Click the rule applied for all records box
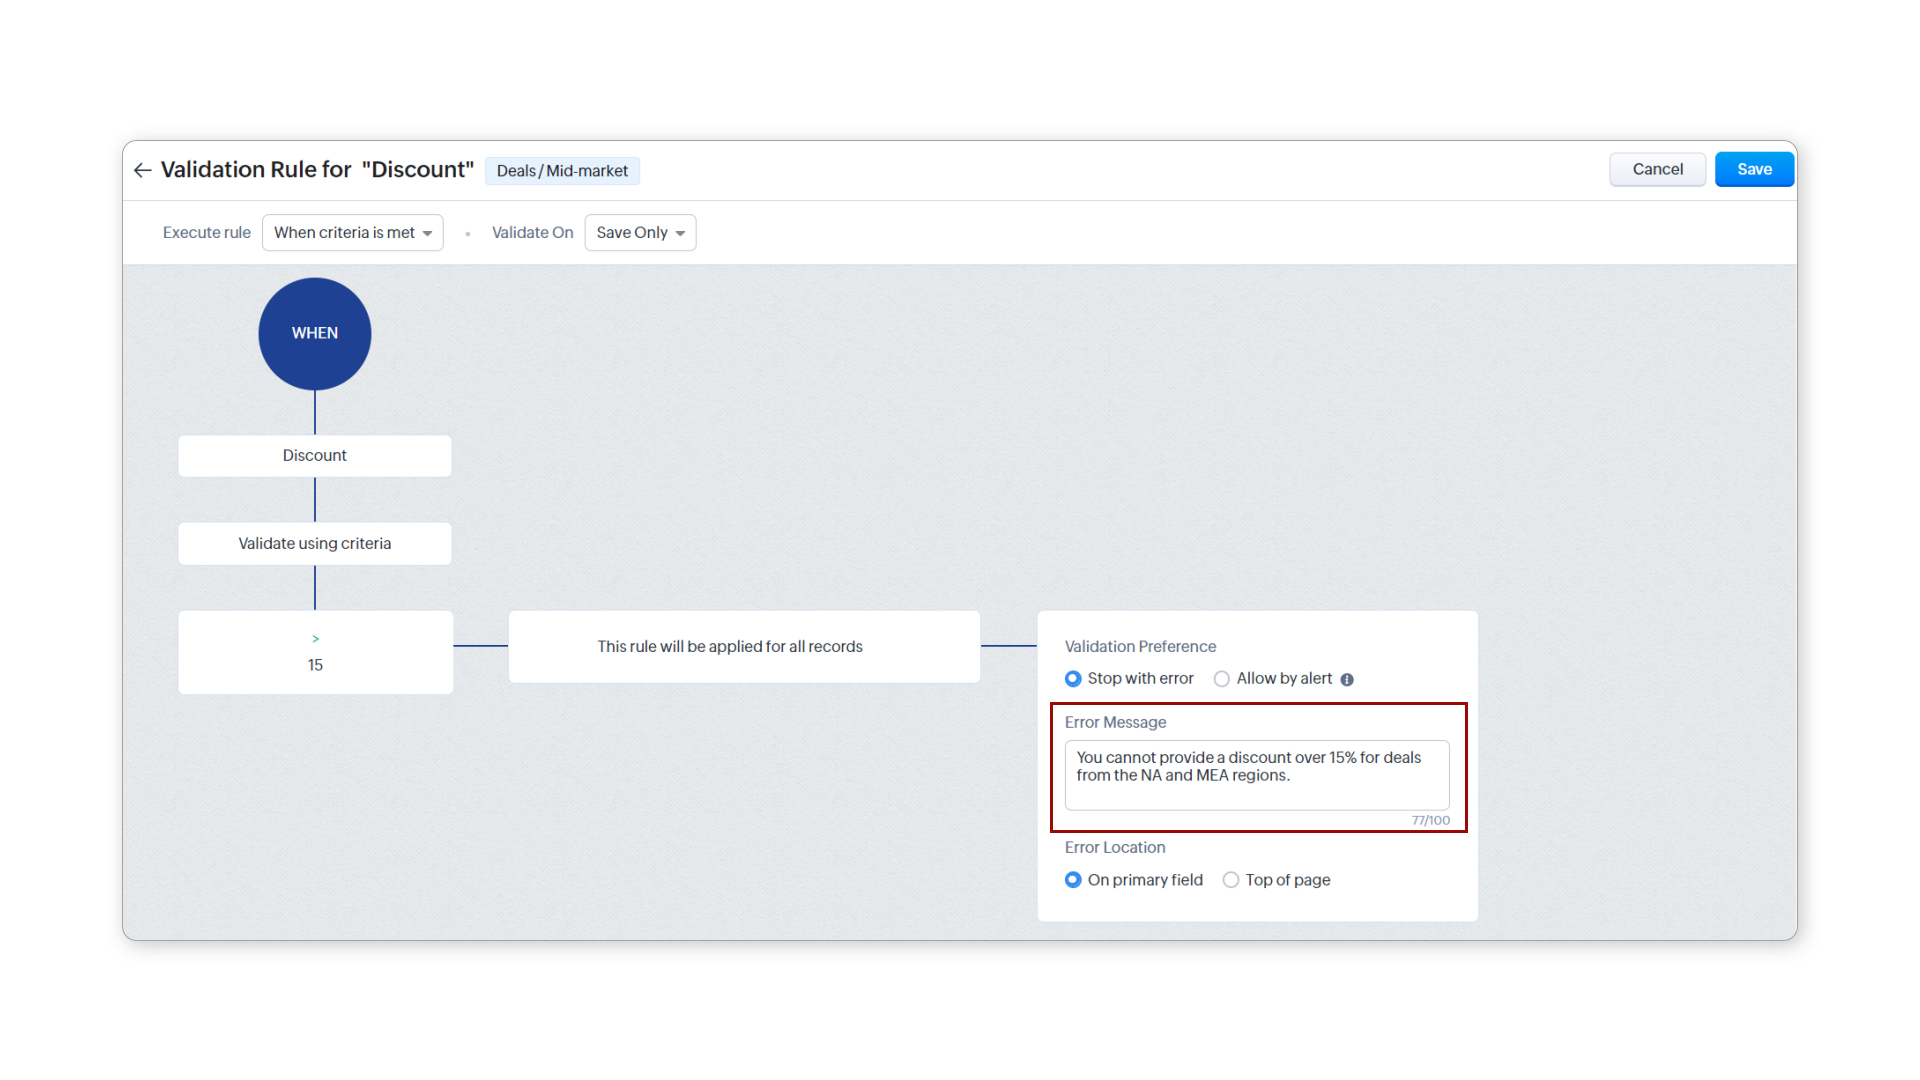The height and width of the screenshot is (1080, 1920). (x=743, y=647)
